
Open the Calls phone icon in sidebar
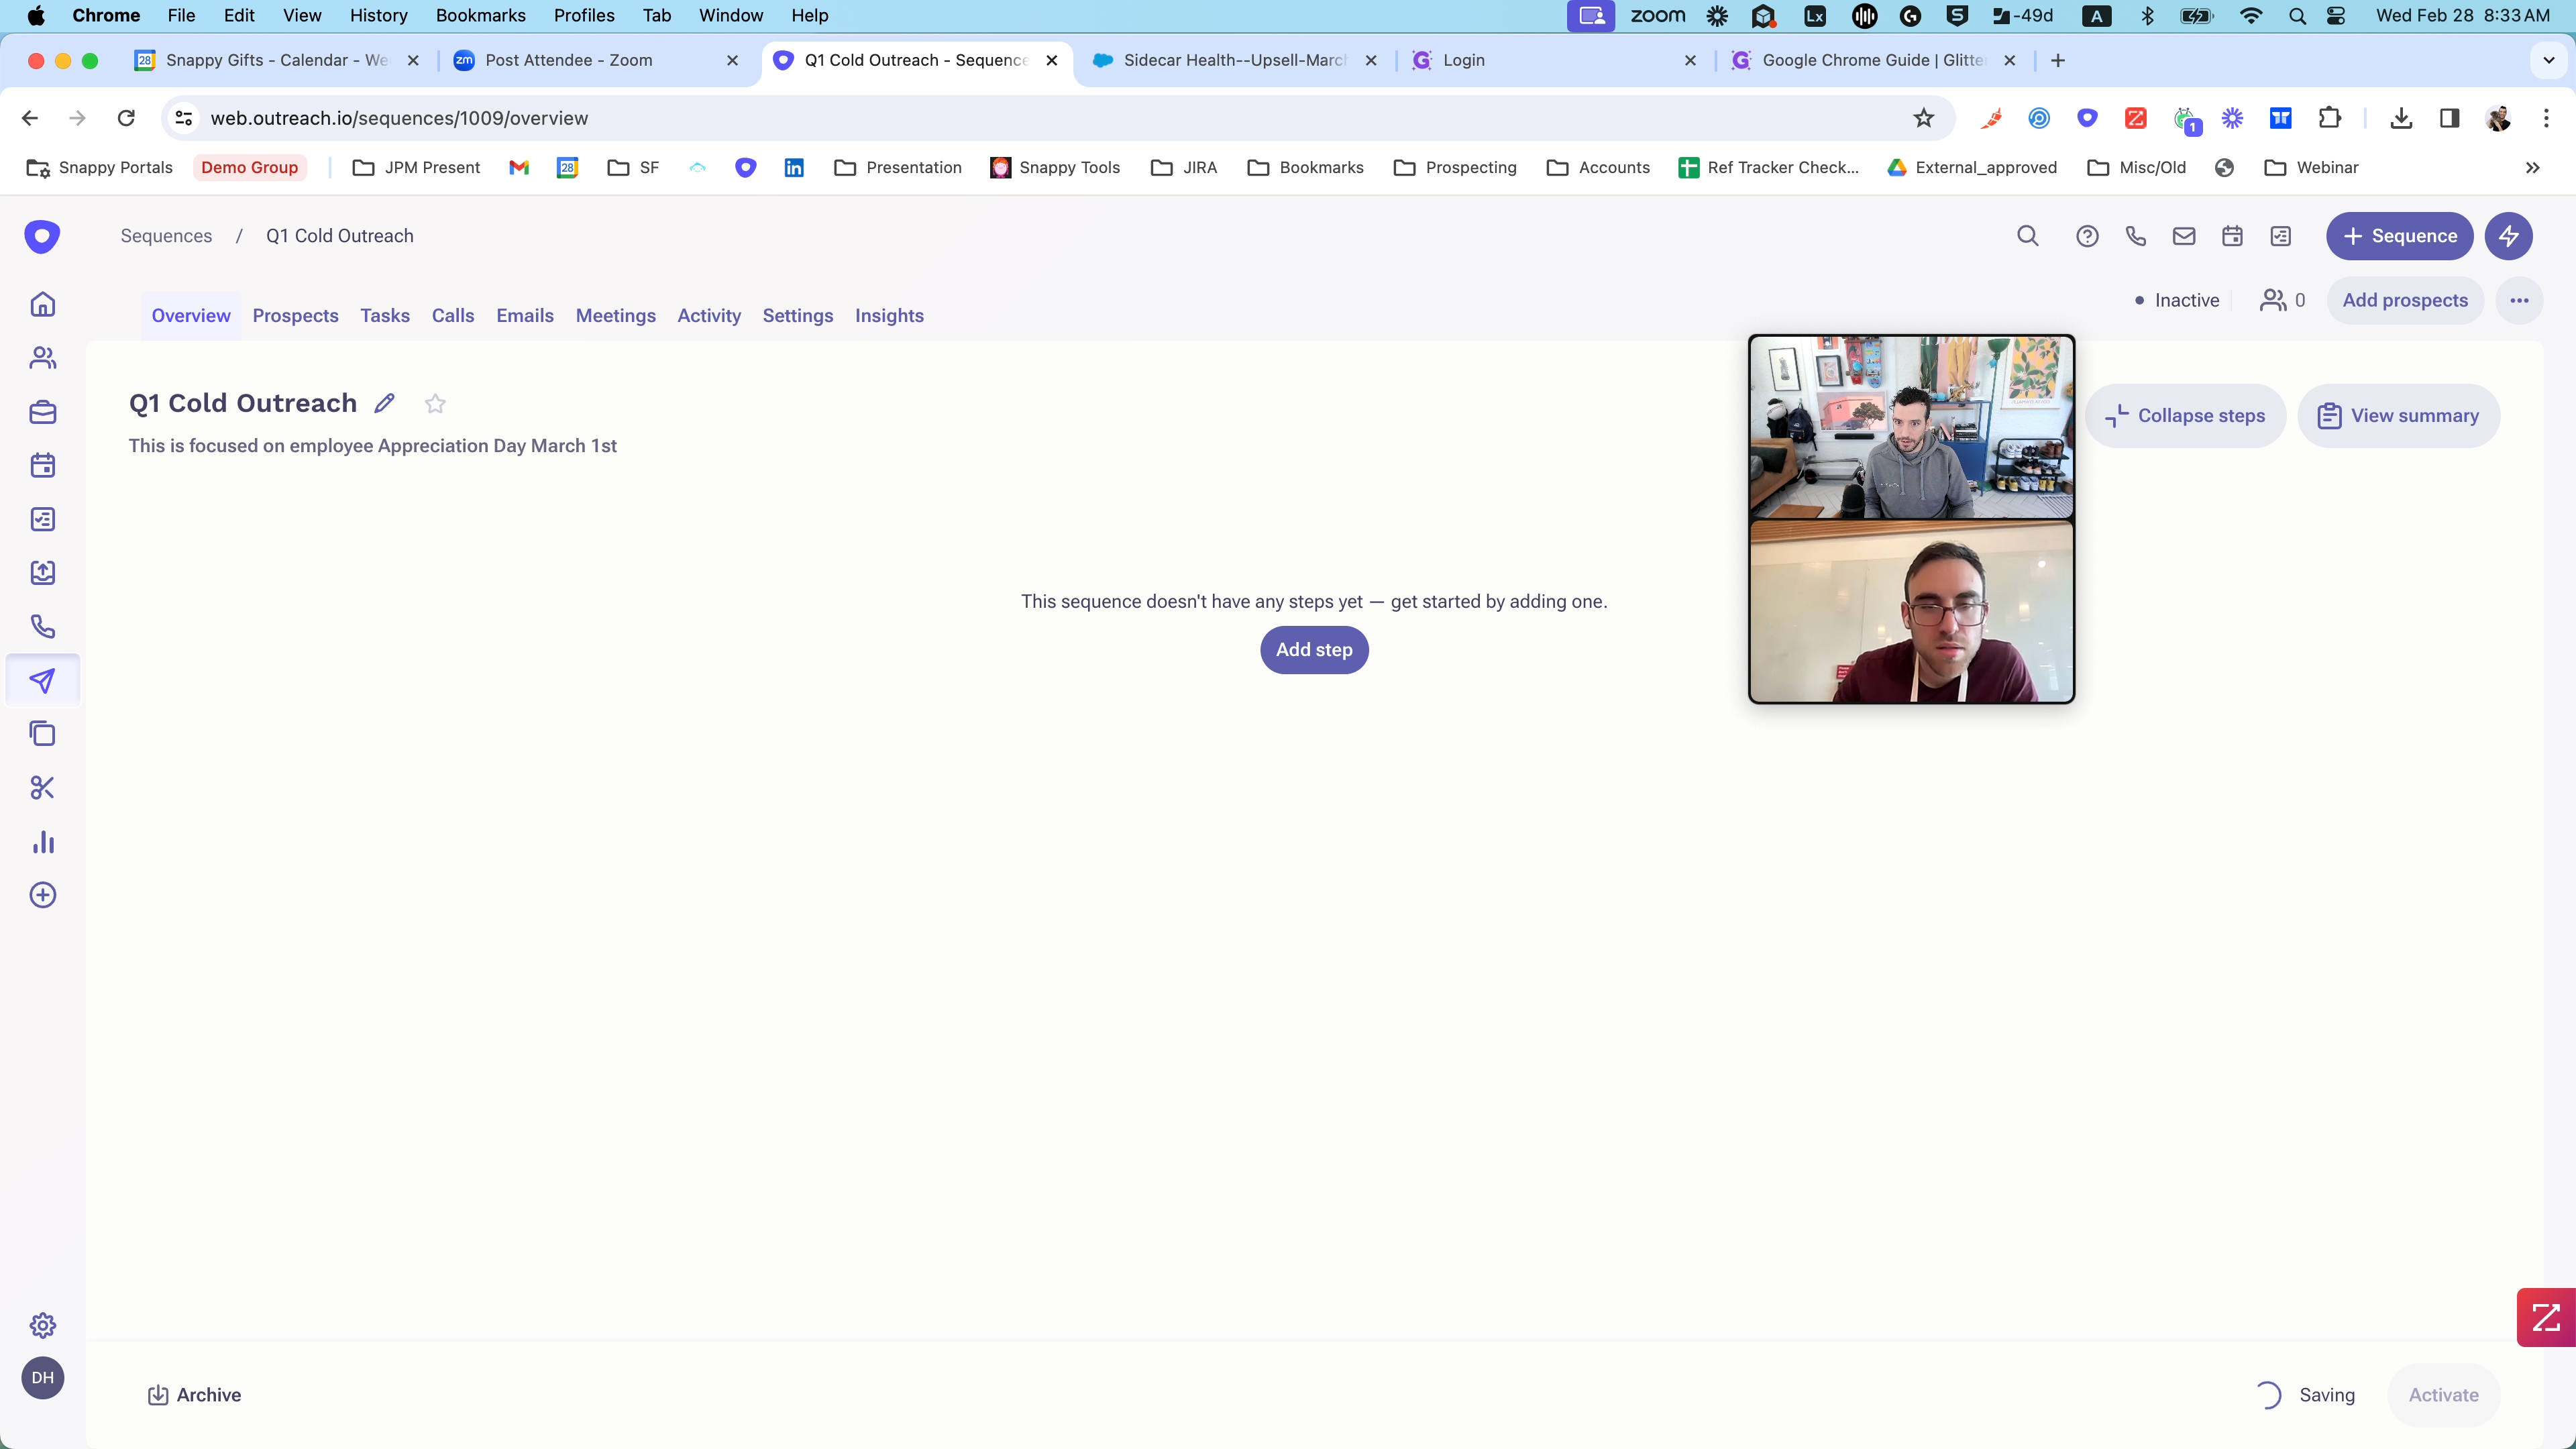tap(42, 627)
